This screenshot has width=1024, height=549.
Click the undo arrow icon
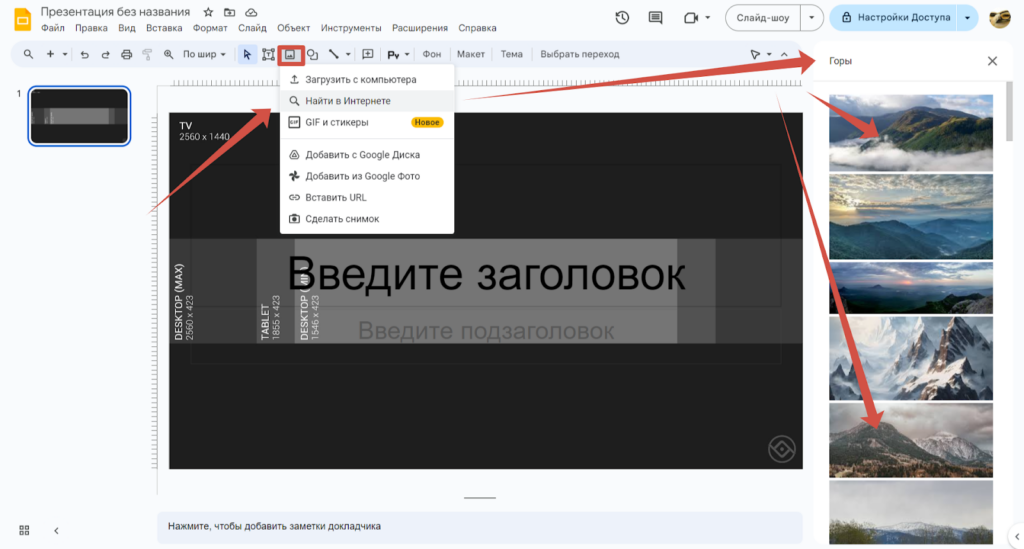(84, 55)
